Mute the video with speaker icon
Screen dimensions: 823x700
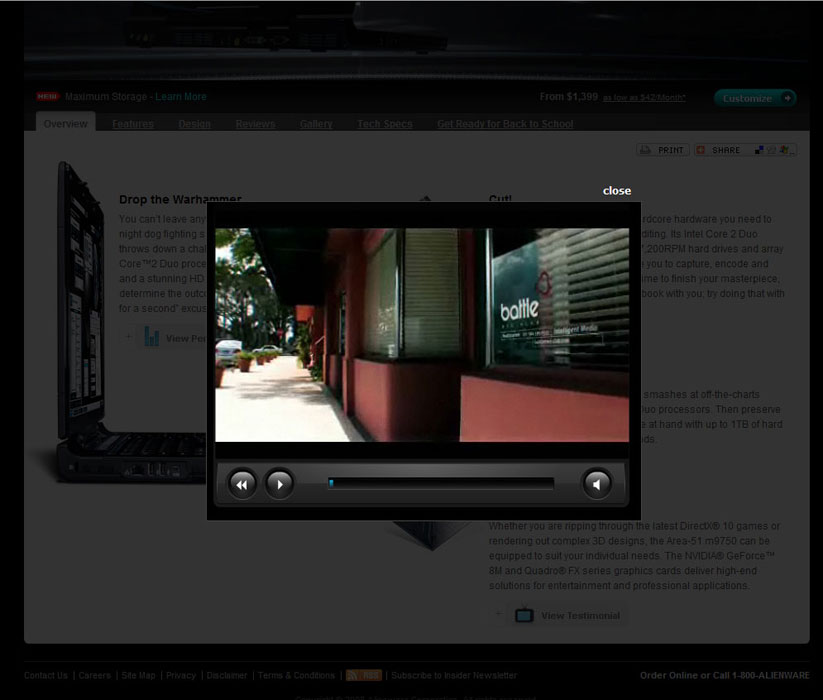597,484
